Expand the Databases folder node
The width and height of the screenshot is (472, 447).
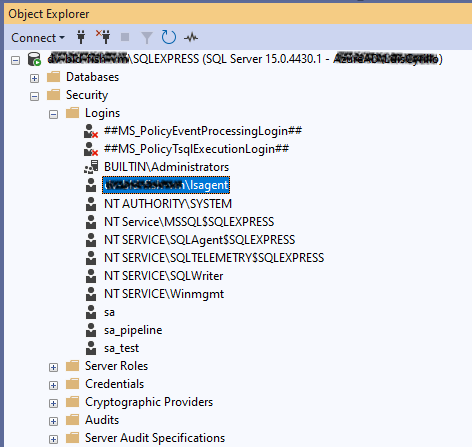[x=34, y=78]
